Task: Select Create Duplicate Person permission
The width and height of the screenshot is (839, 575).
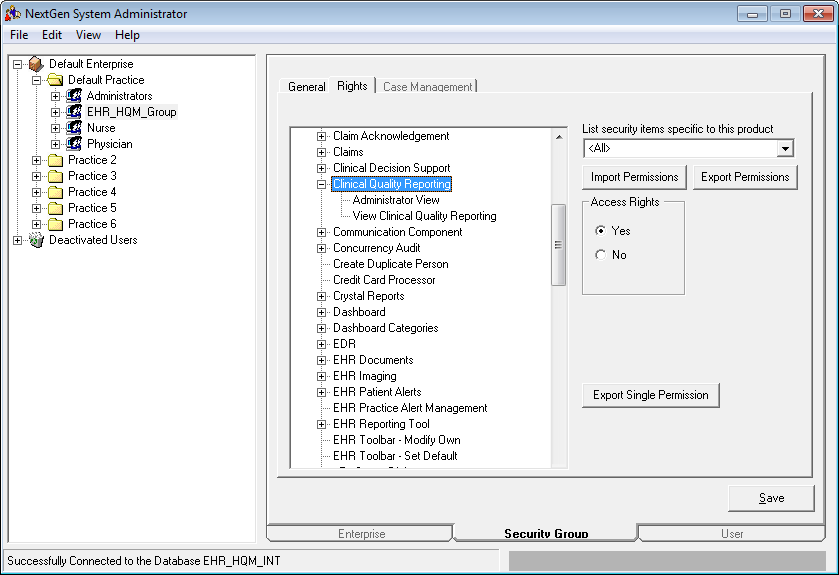Action: 391,264
